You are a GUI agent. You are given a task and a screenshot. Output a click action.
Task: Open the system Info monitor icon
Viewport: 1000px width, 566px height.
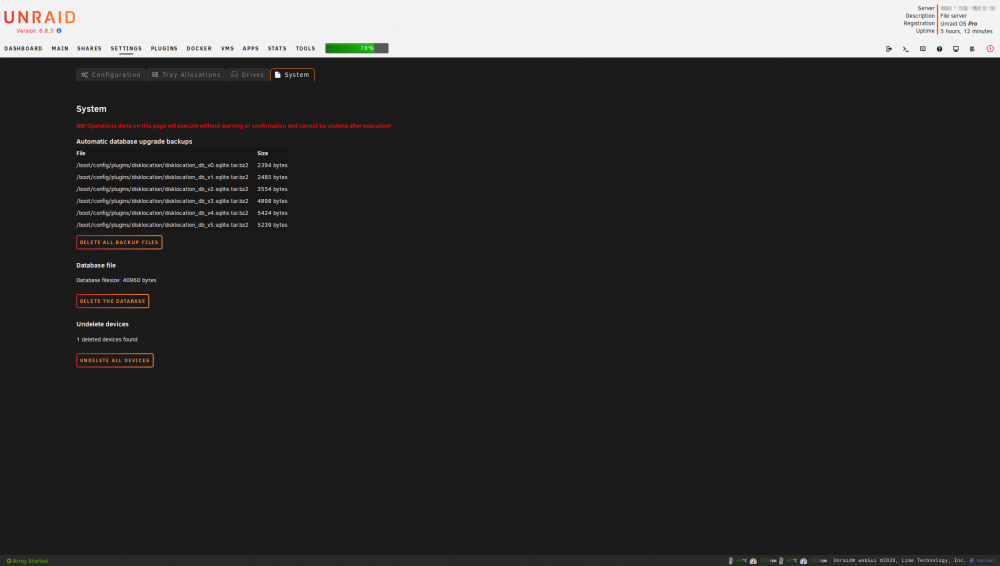(955, 48)
